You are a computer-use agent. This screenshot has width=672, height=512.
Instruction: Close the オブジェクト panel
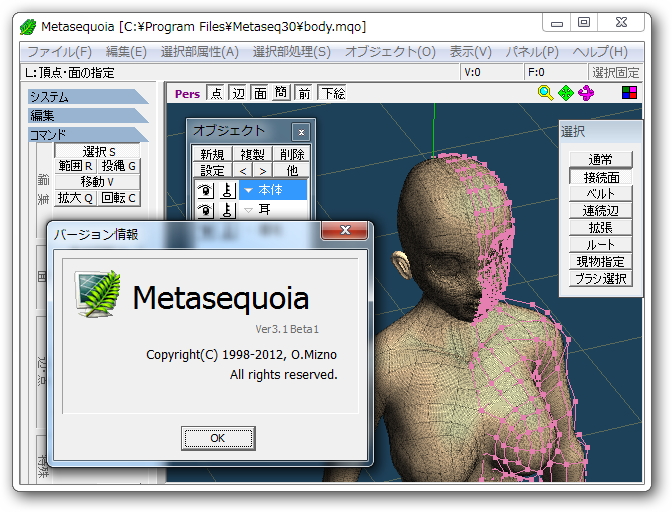[x=301, y=132]
